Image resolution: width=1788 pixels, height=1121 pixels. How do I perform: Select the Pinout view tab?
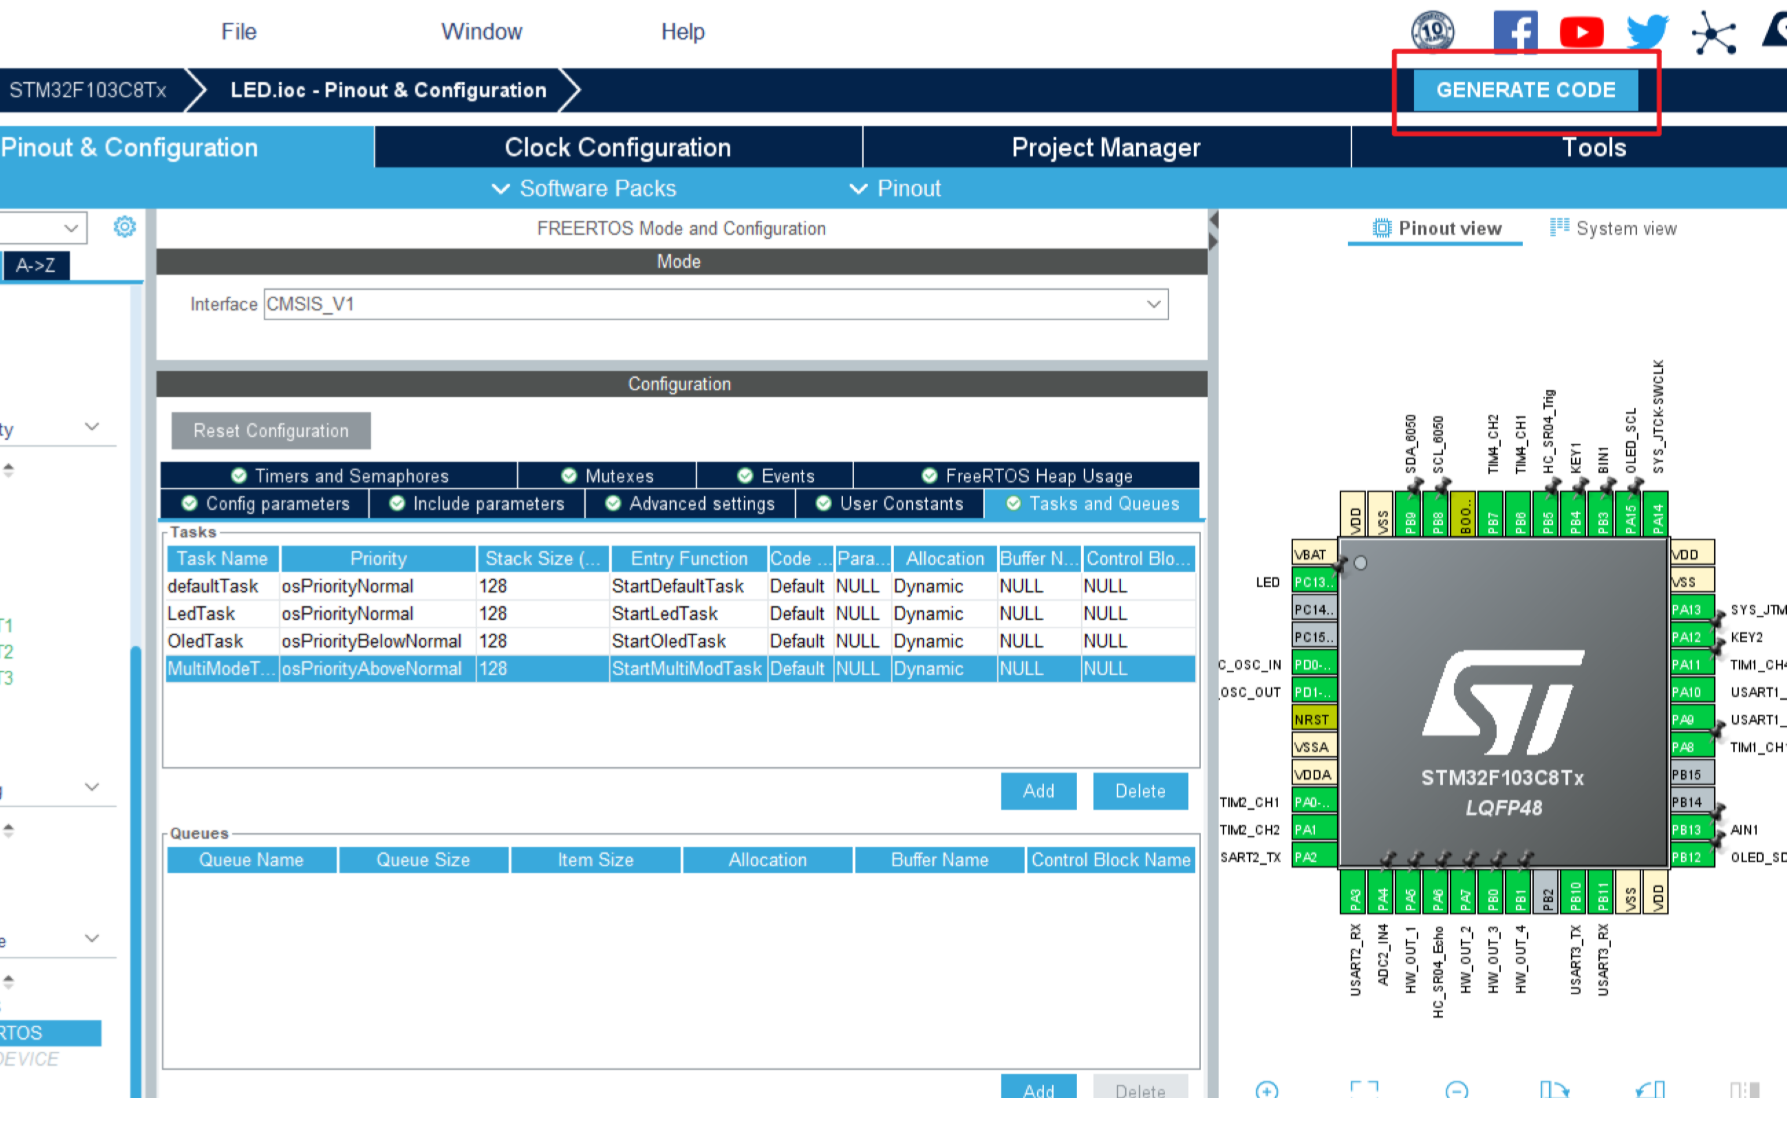coord(1436,228)
